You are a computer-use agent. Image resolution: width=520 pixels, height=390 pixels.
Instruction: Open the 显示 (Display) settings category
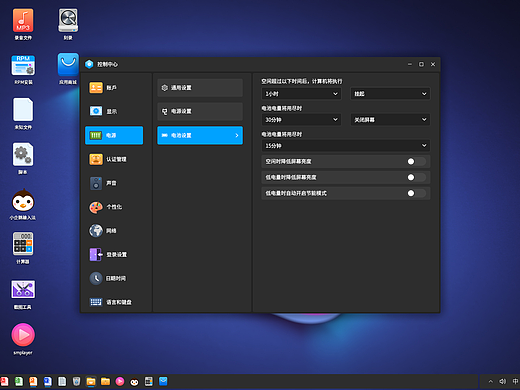tap(114, 111)
